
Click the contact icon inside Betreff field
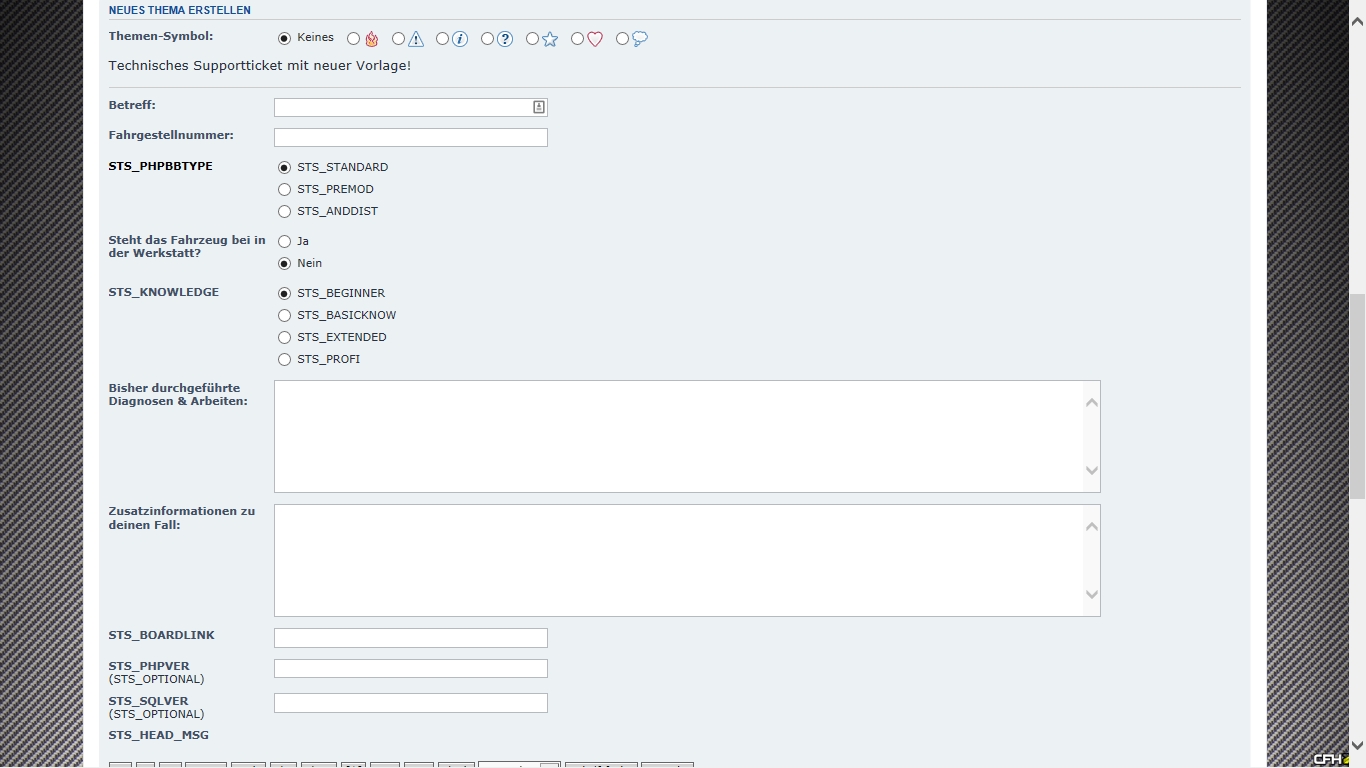538,107
